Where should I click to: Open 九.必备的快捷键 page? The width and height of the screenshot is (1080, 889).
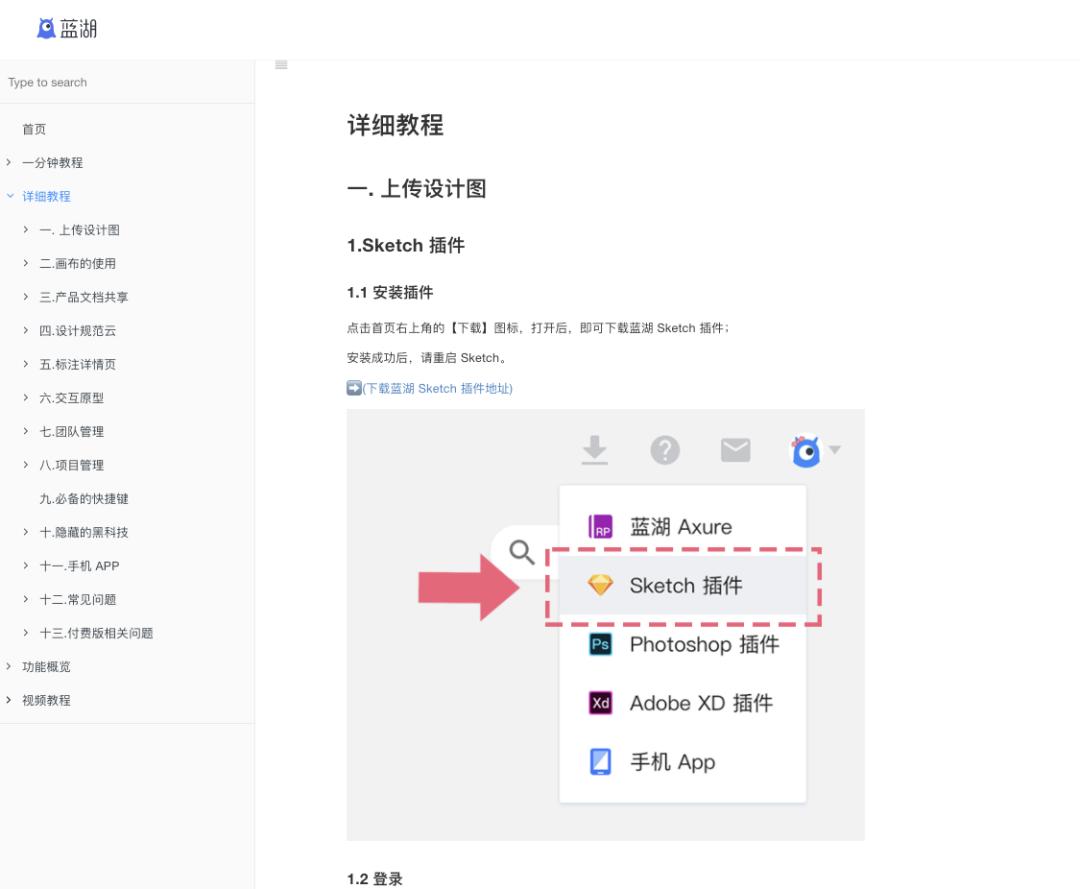(x=84, y=499)
